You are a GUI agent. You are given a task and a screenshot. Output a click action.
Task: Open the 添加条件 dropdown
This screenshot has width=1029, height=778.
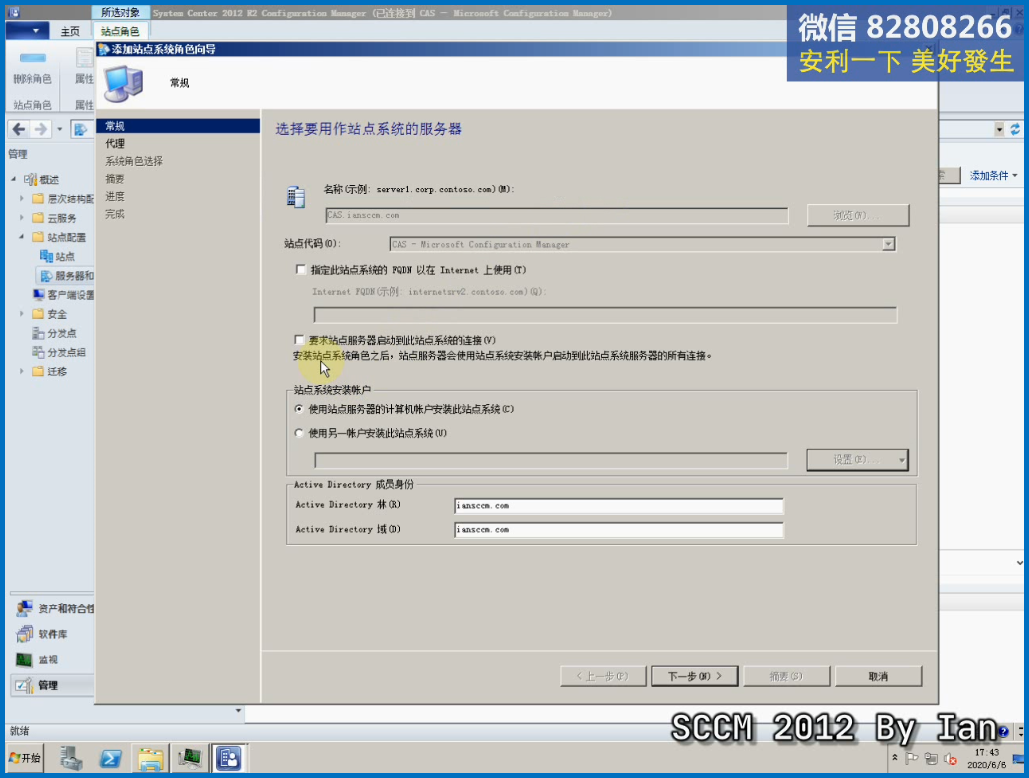click(x=994, y=175)
